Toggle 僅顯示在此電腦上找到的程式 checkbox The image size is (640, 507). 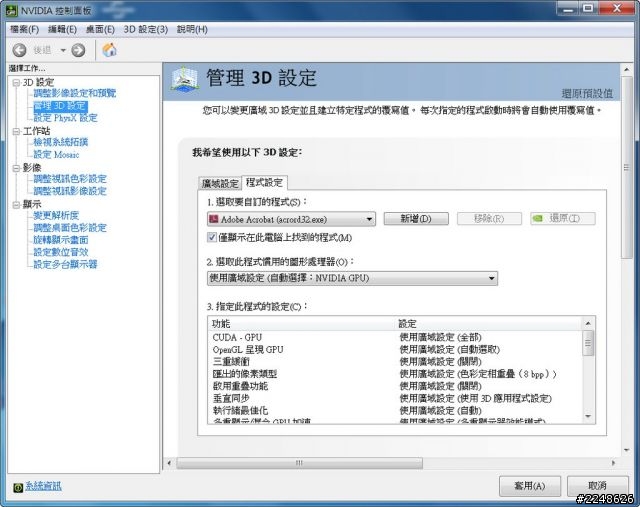[212, 237]
